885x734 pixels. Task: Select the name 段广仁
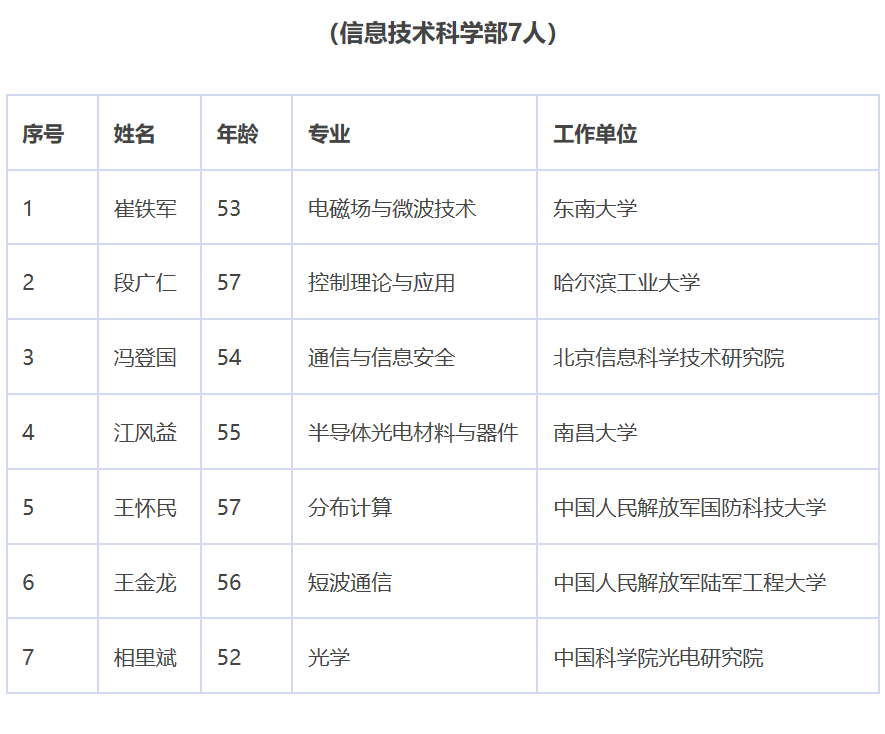[145, 283]
